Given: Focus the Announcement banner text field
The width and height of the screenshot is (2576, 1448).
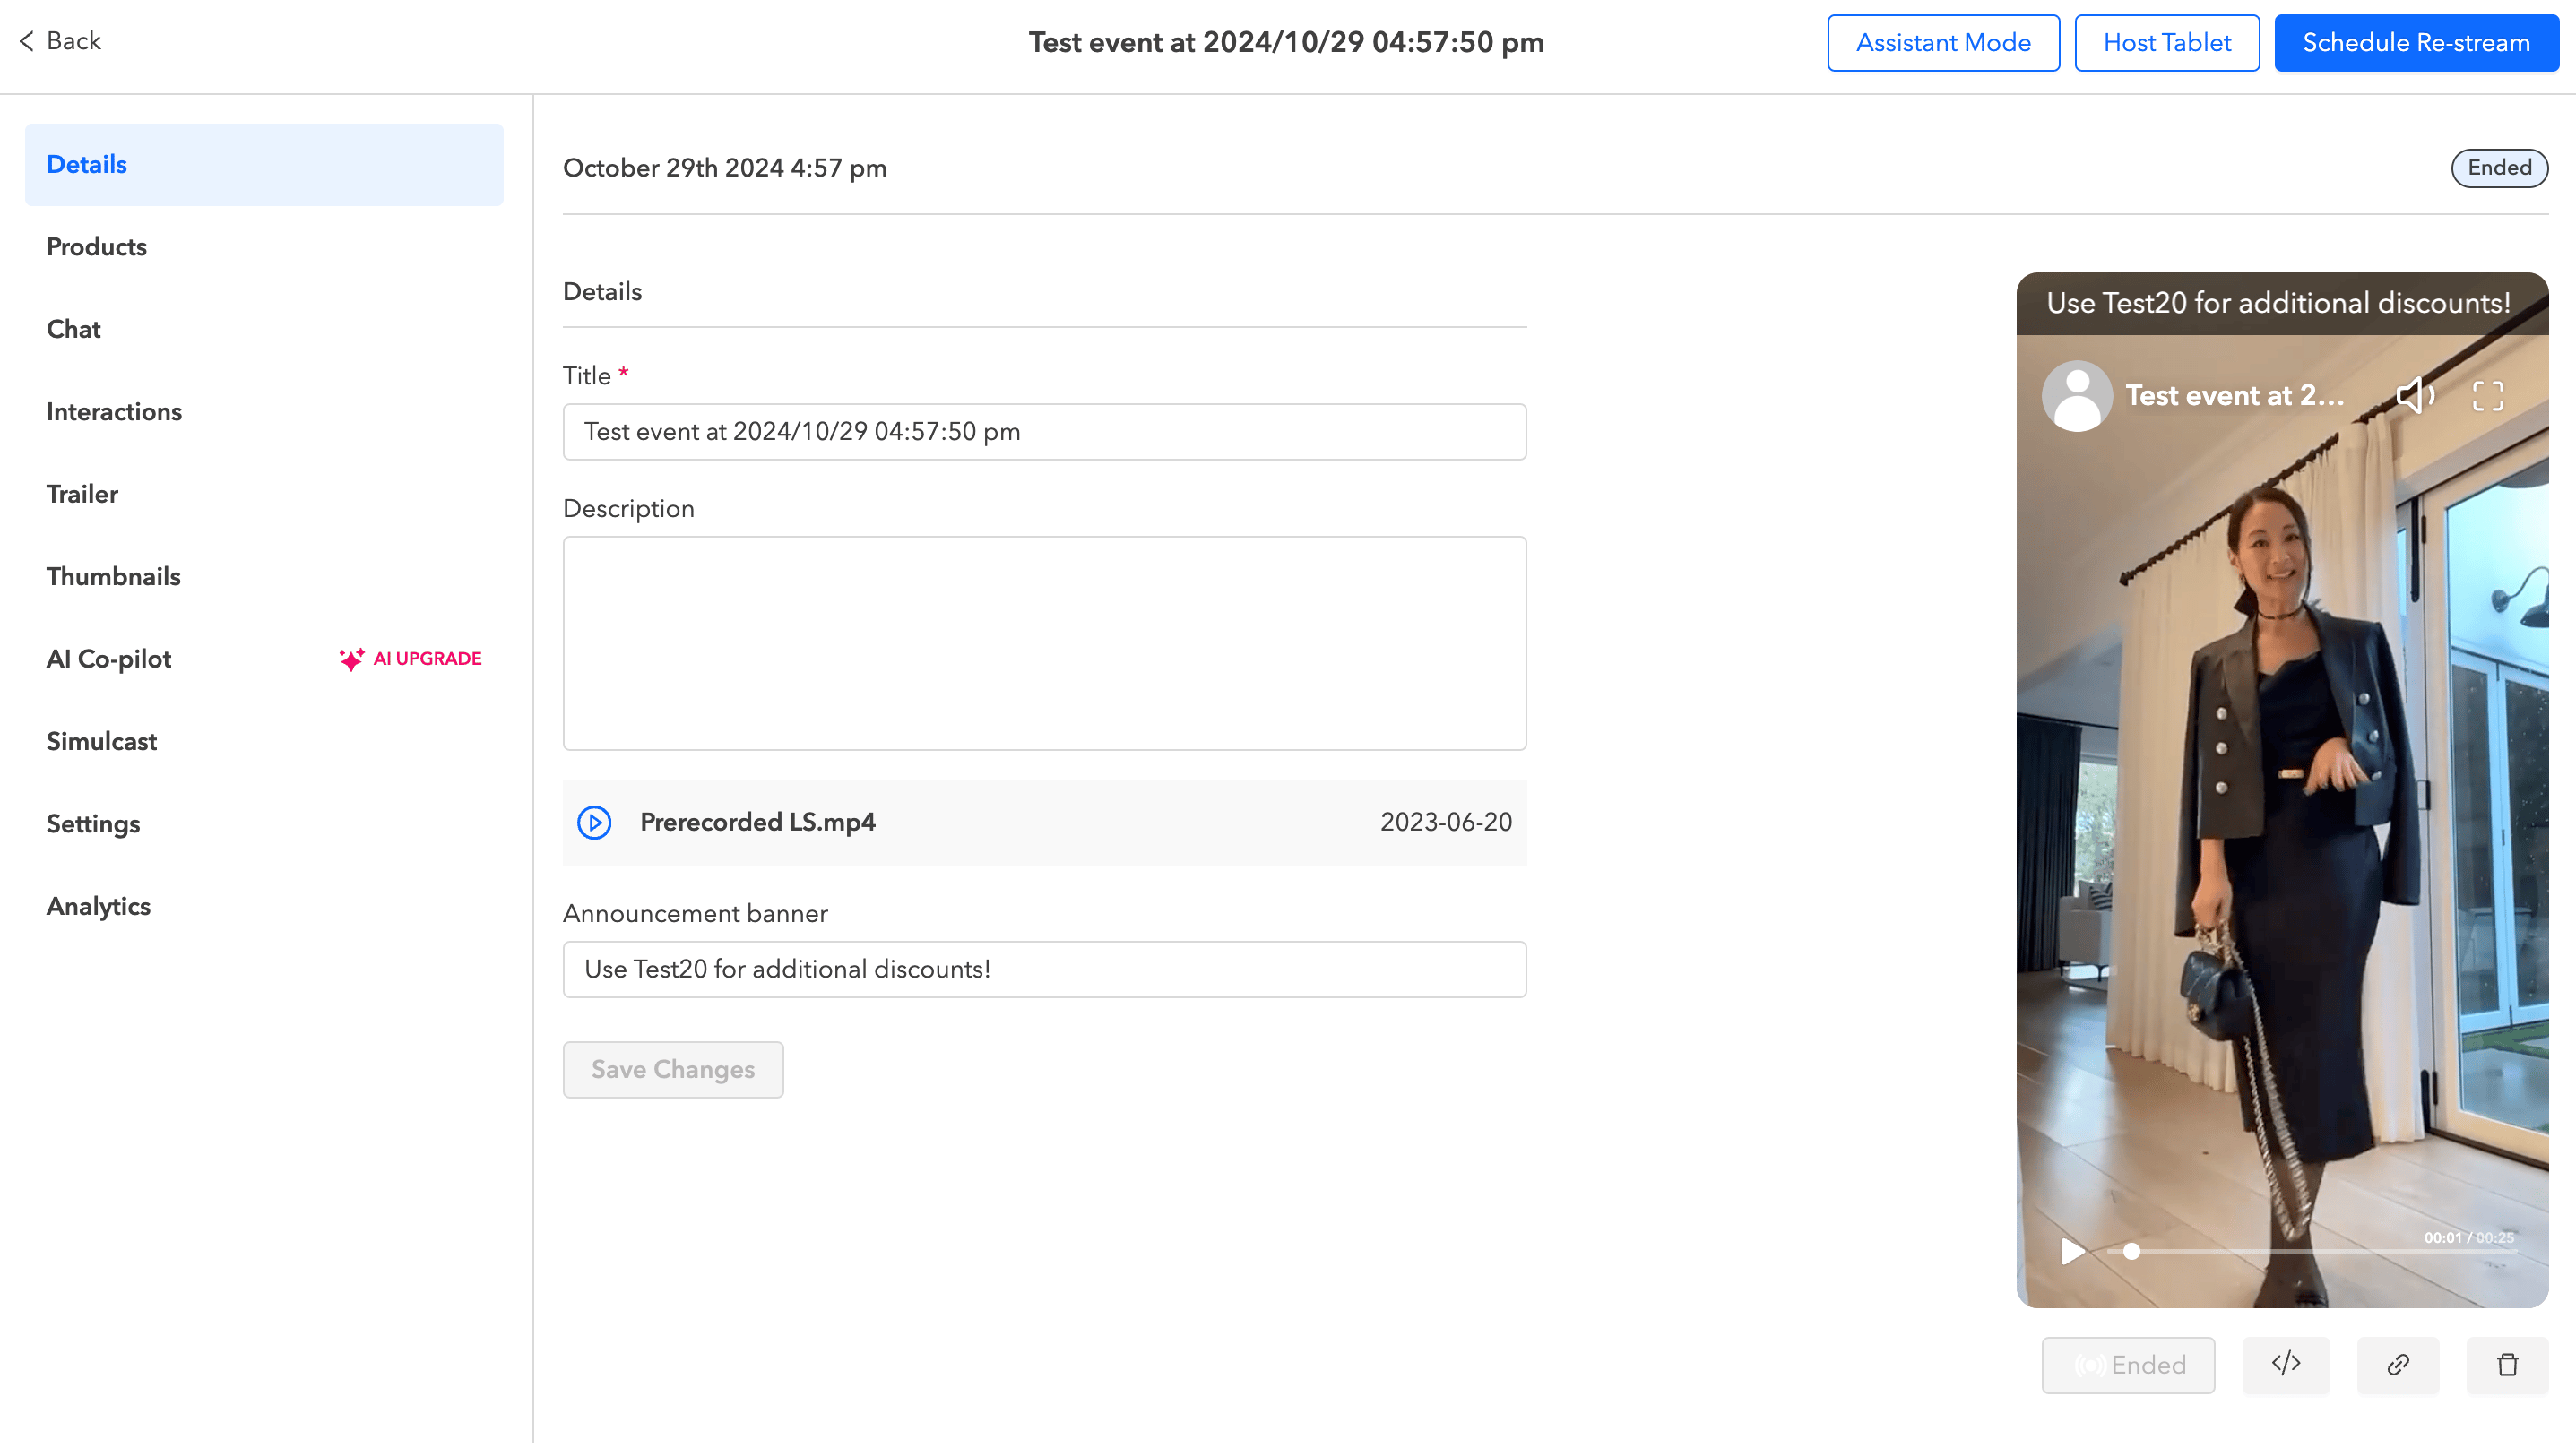Looking at the screenshot, I should click(1043, 969).
